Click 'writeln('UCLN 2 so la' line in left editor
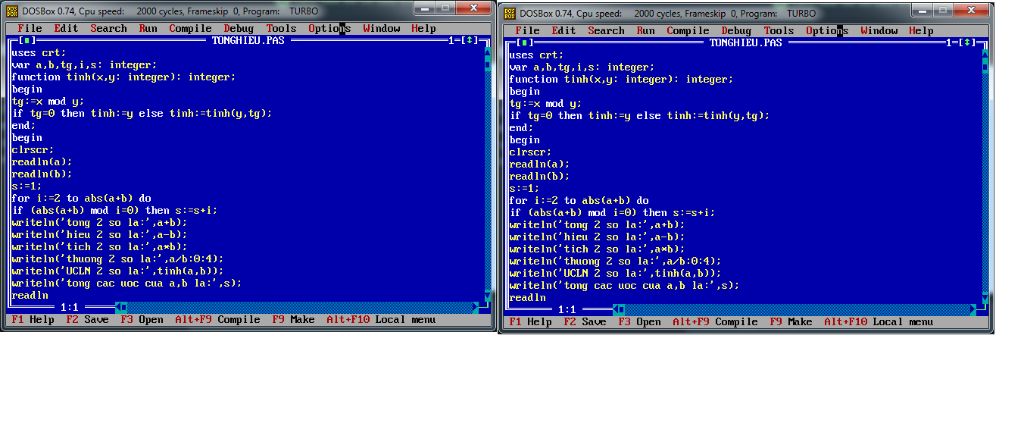 click(118, 271)
